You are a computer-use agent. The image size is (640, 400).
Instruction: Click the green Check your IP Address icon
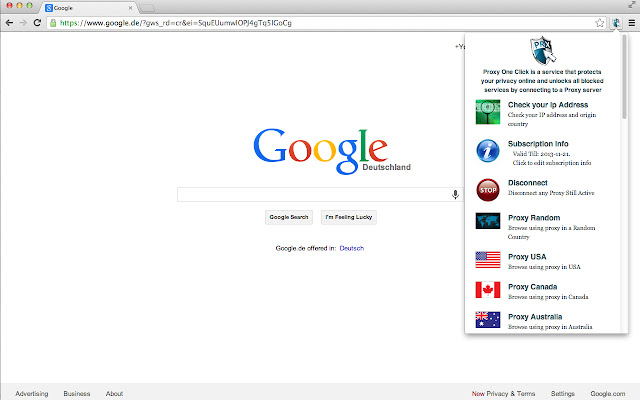coord(488,112)
